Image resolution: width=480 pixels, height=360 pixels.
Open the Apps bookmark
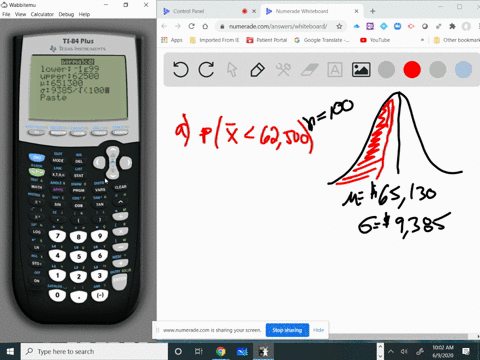[x=172, y=40]
